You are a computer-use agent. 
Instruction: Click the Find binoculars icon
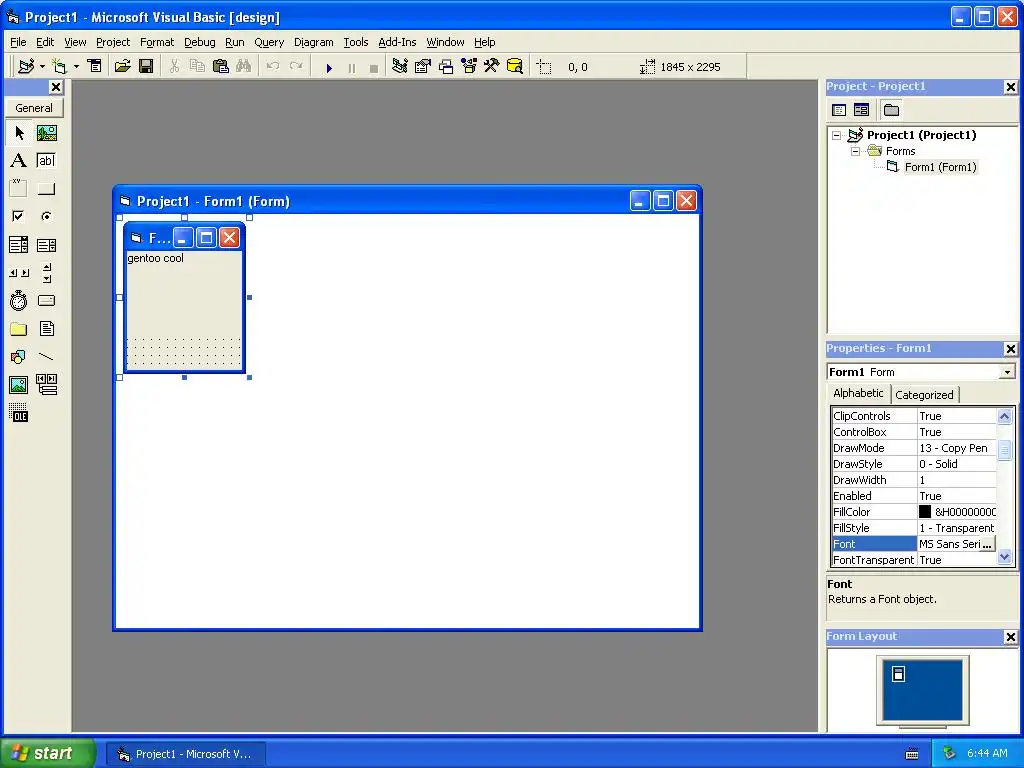[244, 67]
